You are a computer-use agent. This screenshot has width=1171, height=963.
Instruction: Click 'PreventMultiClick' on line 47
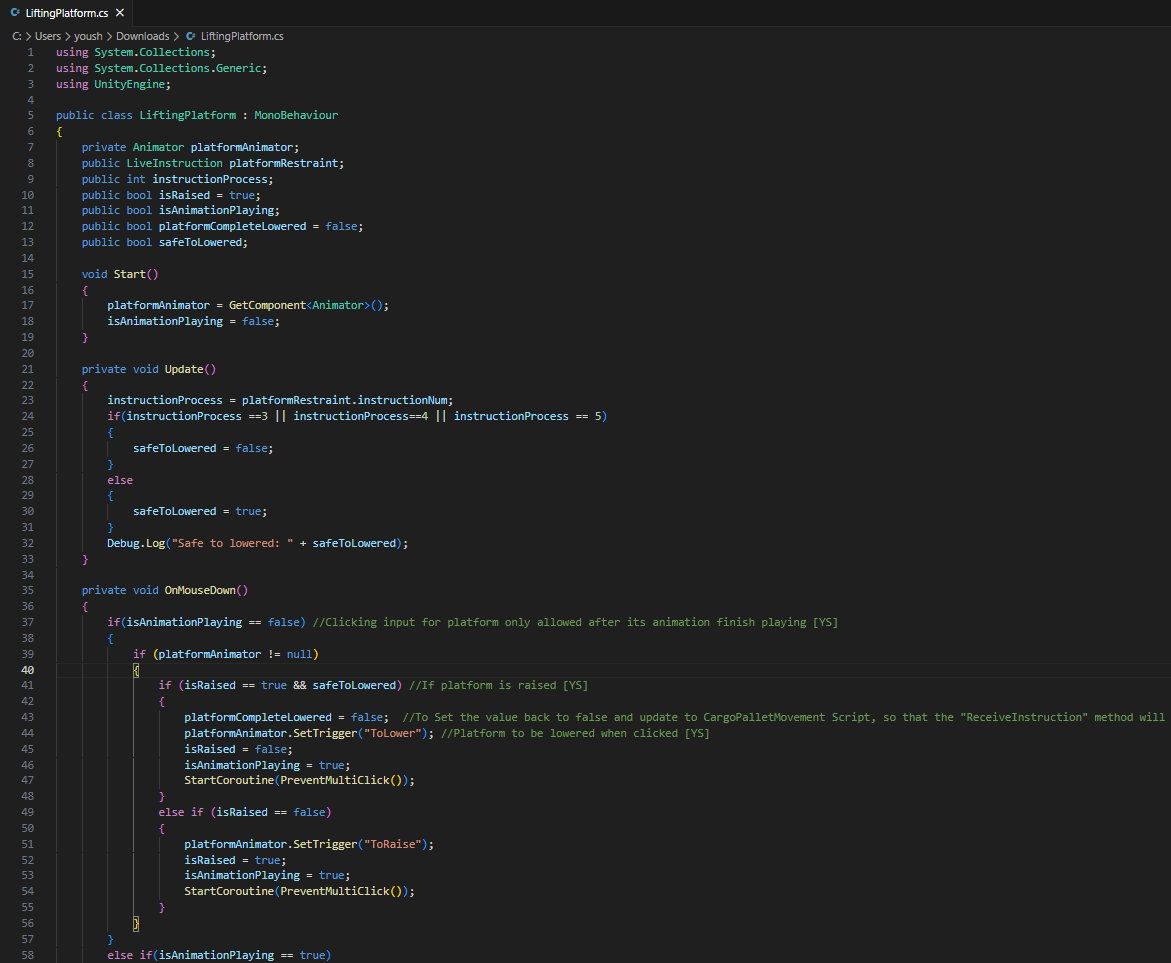pos(335,780)
